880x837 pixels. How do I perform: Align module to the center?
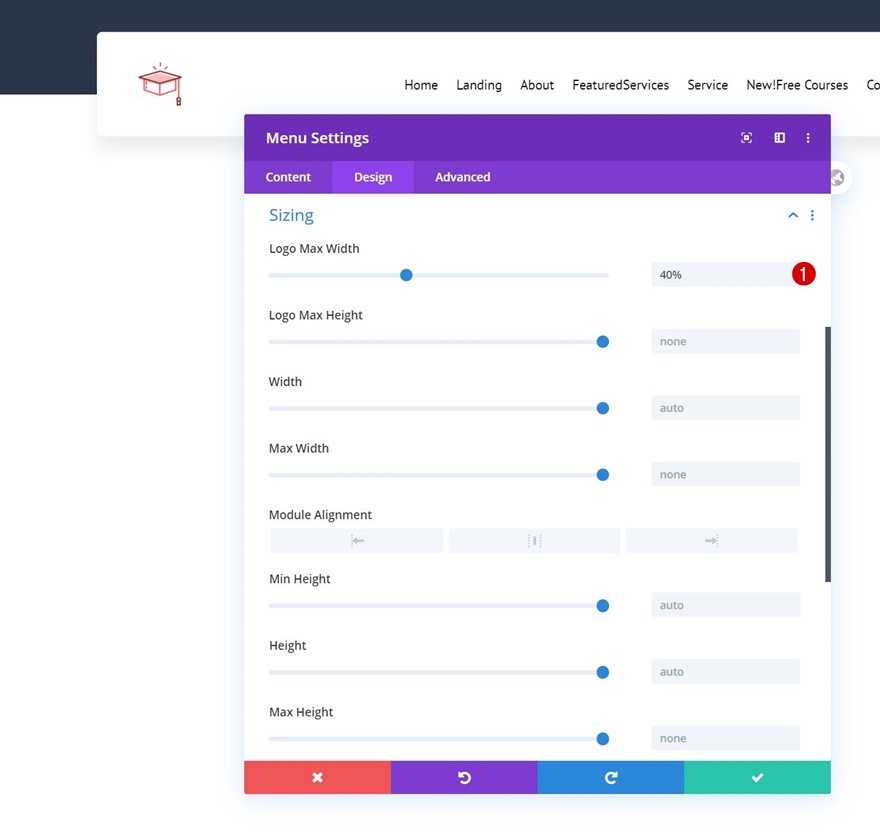click(534, 541)
